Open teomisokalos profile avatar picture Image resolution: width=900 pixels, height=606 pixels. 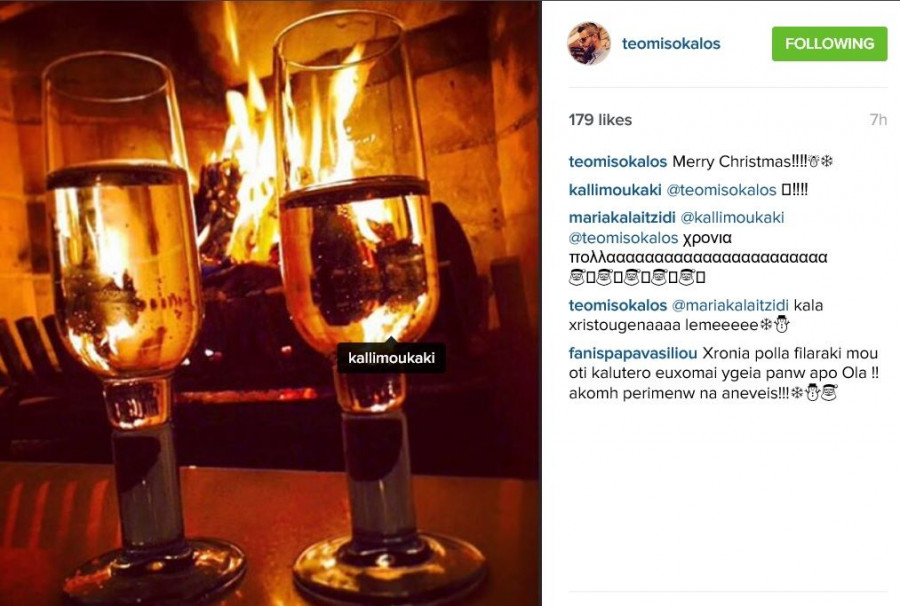589,44
